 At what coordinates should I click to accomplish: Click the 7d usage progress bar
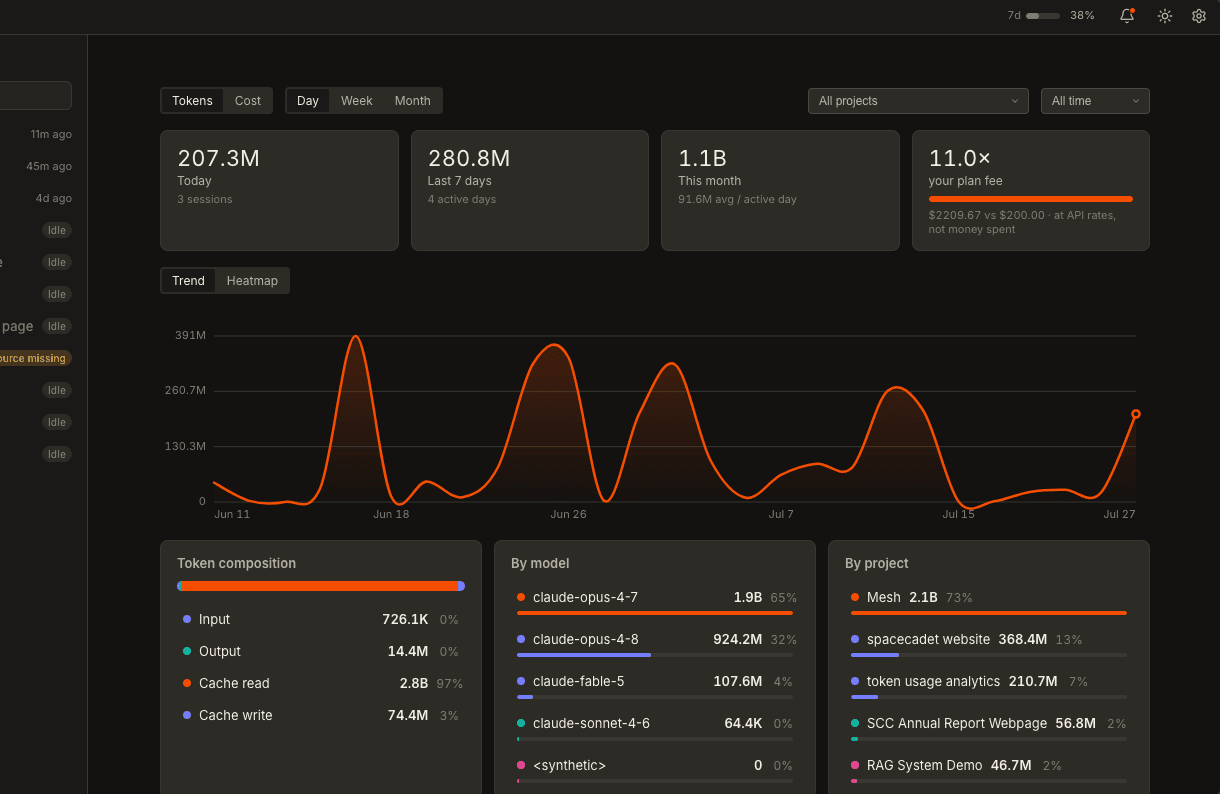point(1043,16)
